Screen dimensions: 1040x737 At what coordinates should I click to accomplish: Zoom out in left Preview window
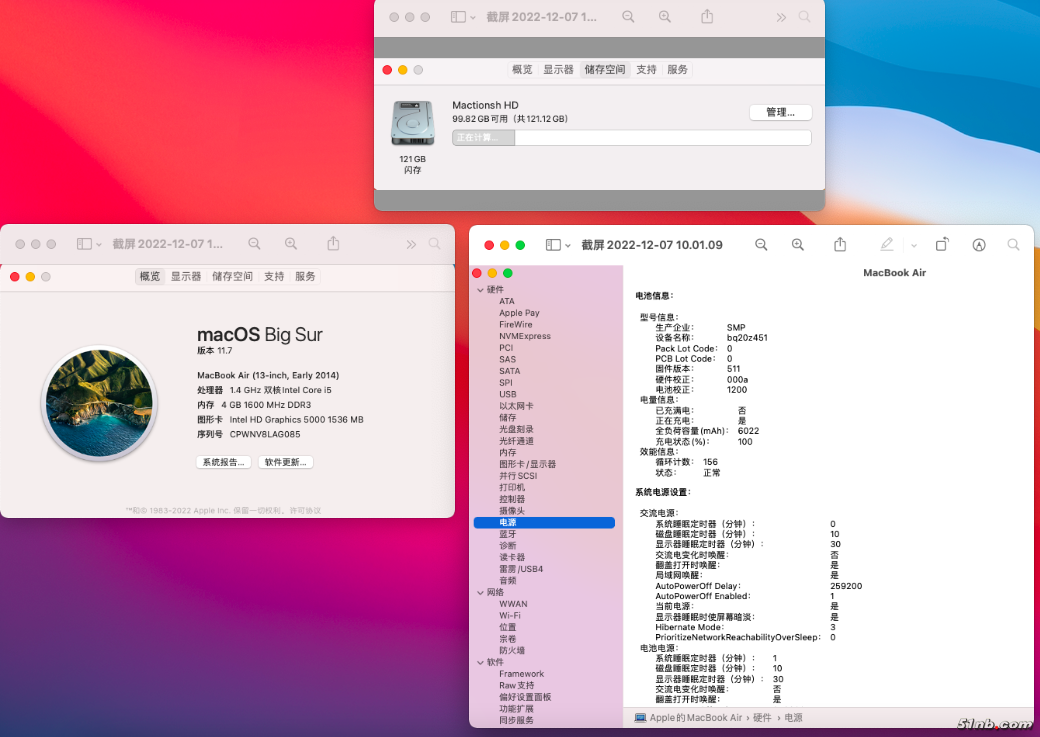(x=254, y=244)
